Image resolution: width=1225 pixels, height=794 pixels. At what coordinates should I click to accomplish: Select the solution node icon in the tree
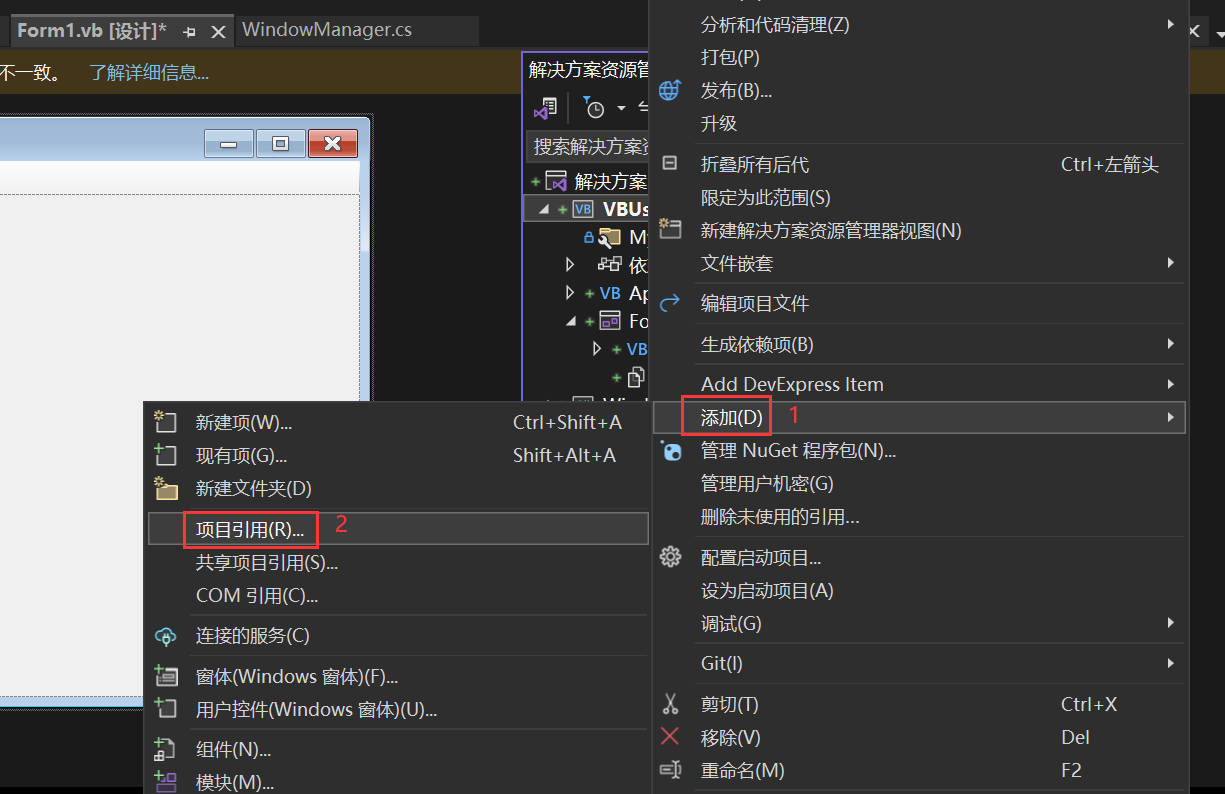(x=556, y=181)
